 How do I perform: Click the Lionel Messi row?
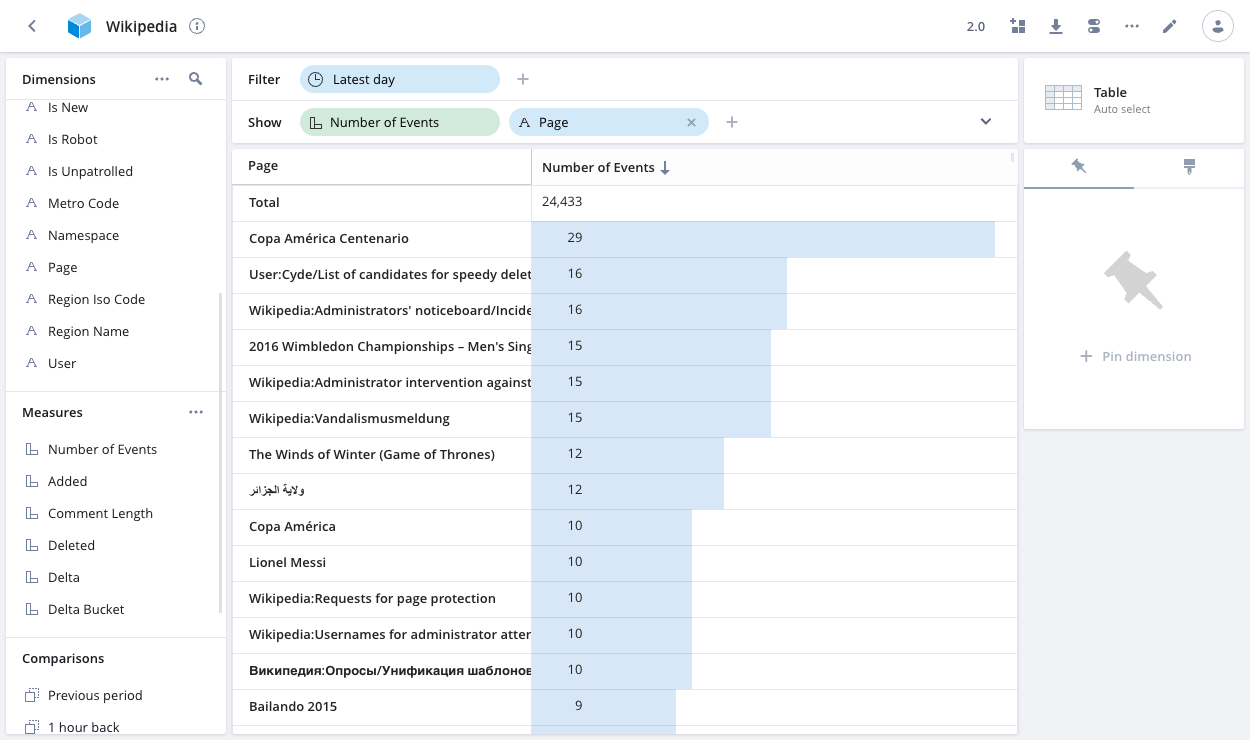[x=625, y=563]
